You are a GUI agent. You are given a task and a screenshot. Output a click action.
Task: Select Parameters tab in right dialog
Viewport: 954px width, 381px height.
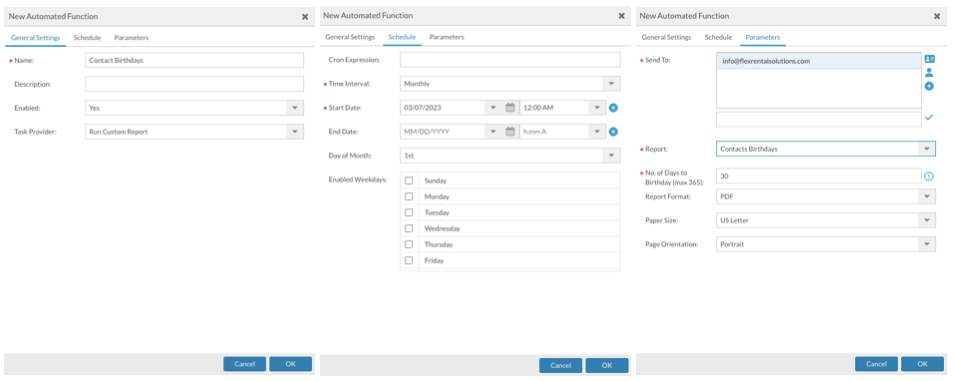coord(763,37)
